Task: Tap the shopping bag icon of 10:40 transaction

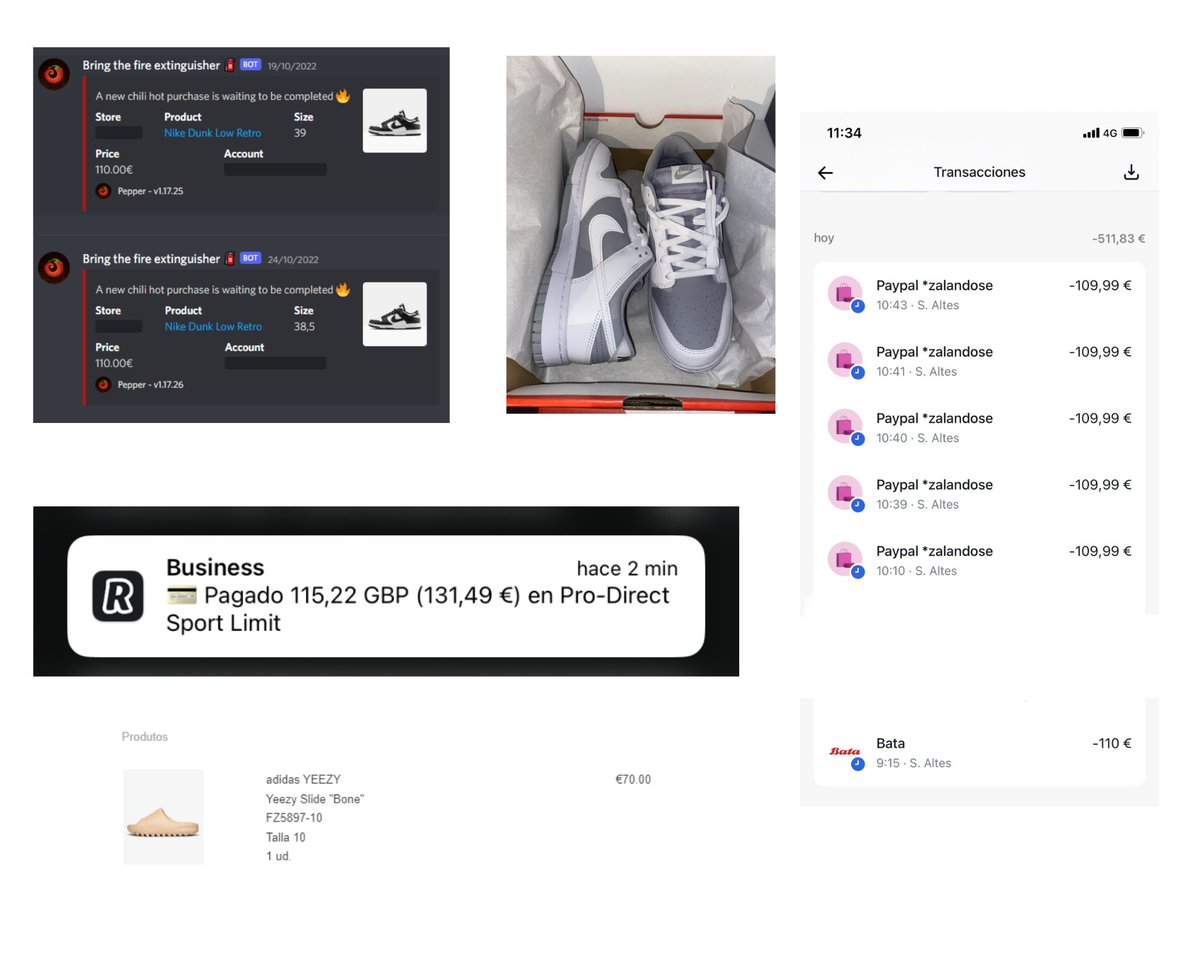Action: [845, 426]
